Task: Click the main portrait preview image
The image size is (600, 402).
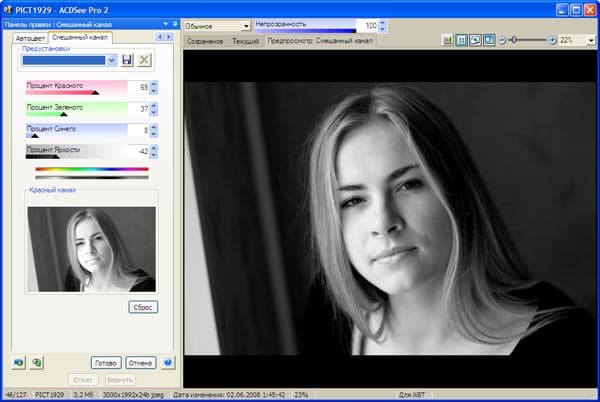Action: pos(390,219)
